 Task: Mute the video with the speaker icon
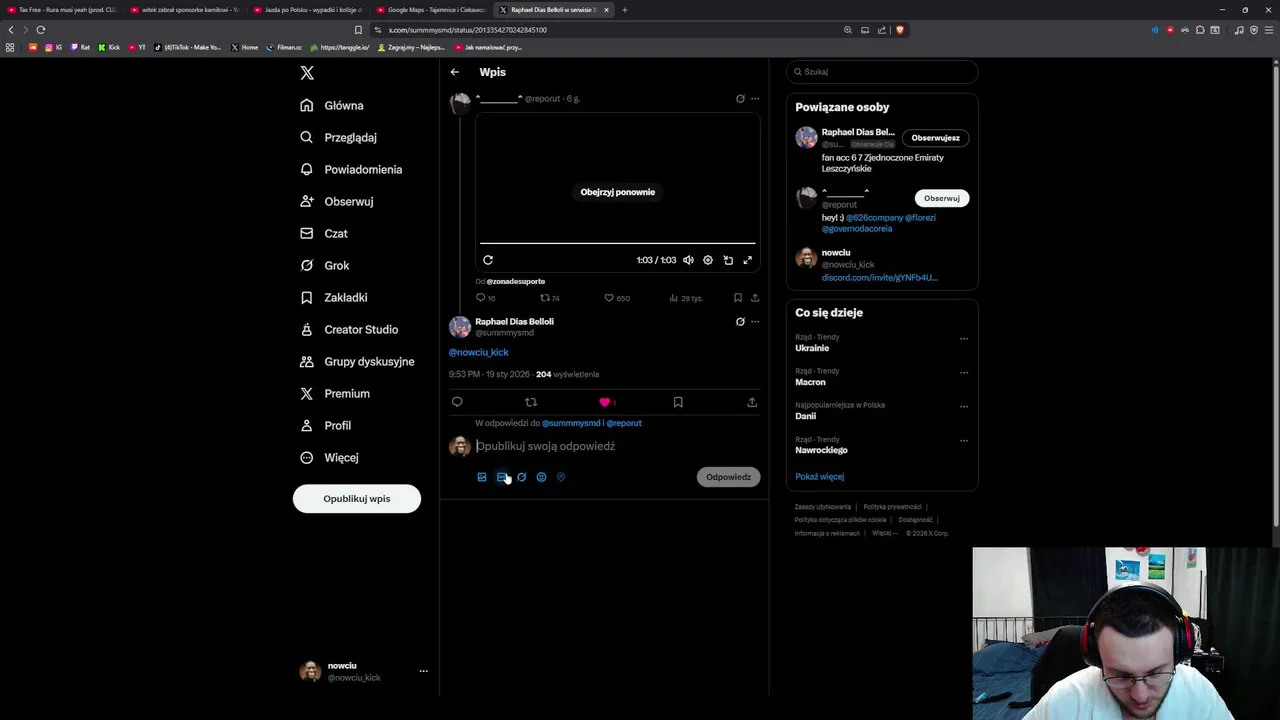tap(688, 260)
